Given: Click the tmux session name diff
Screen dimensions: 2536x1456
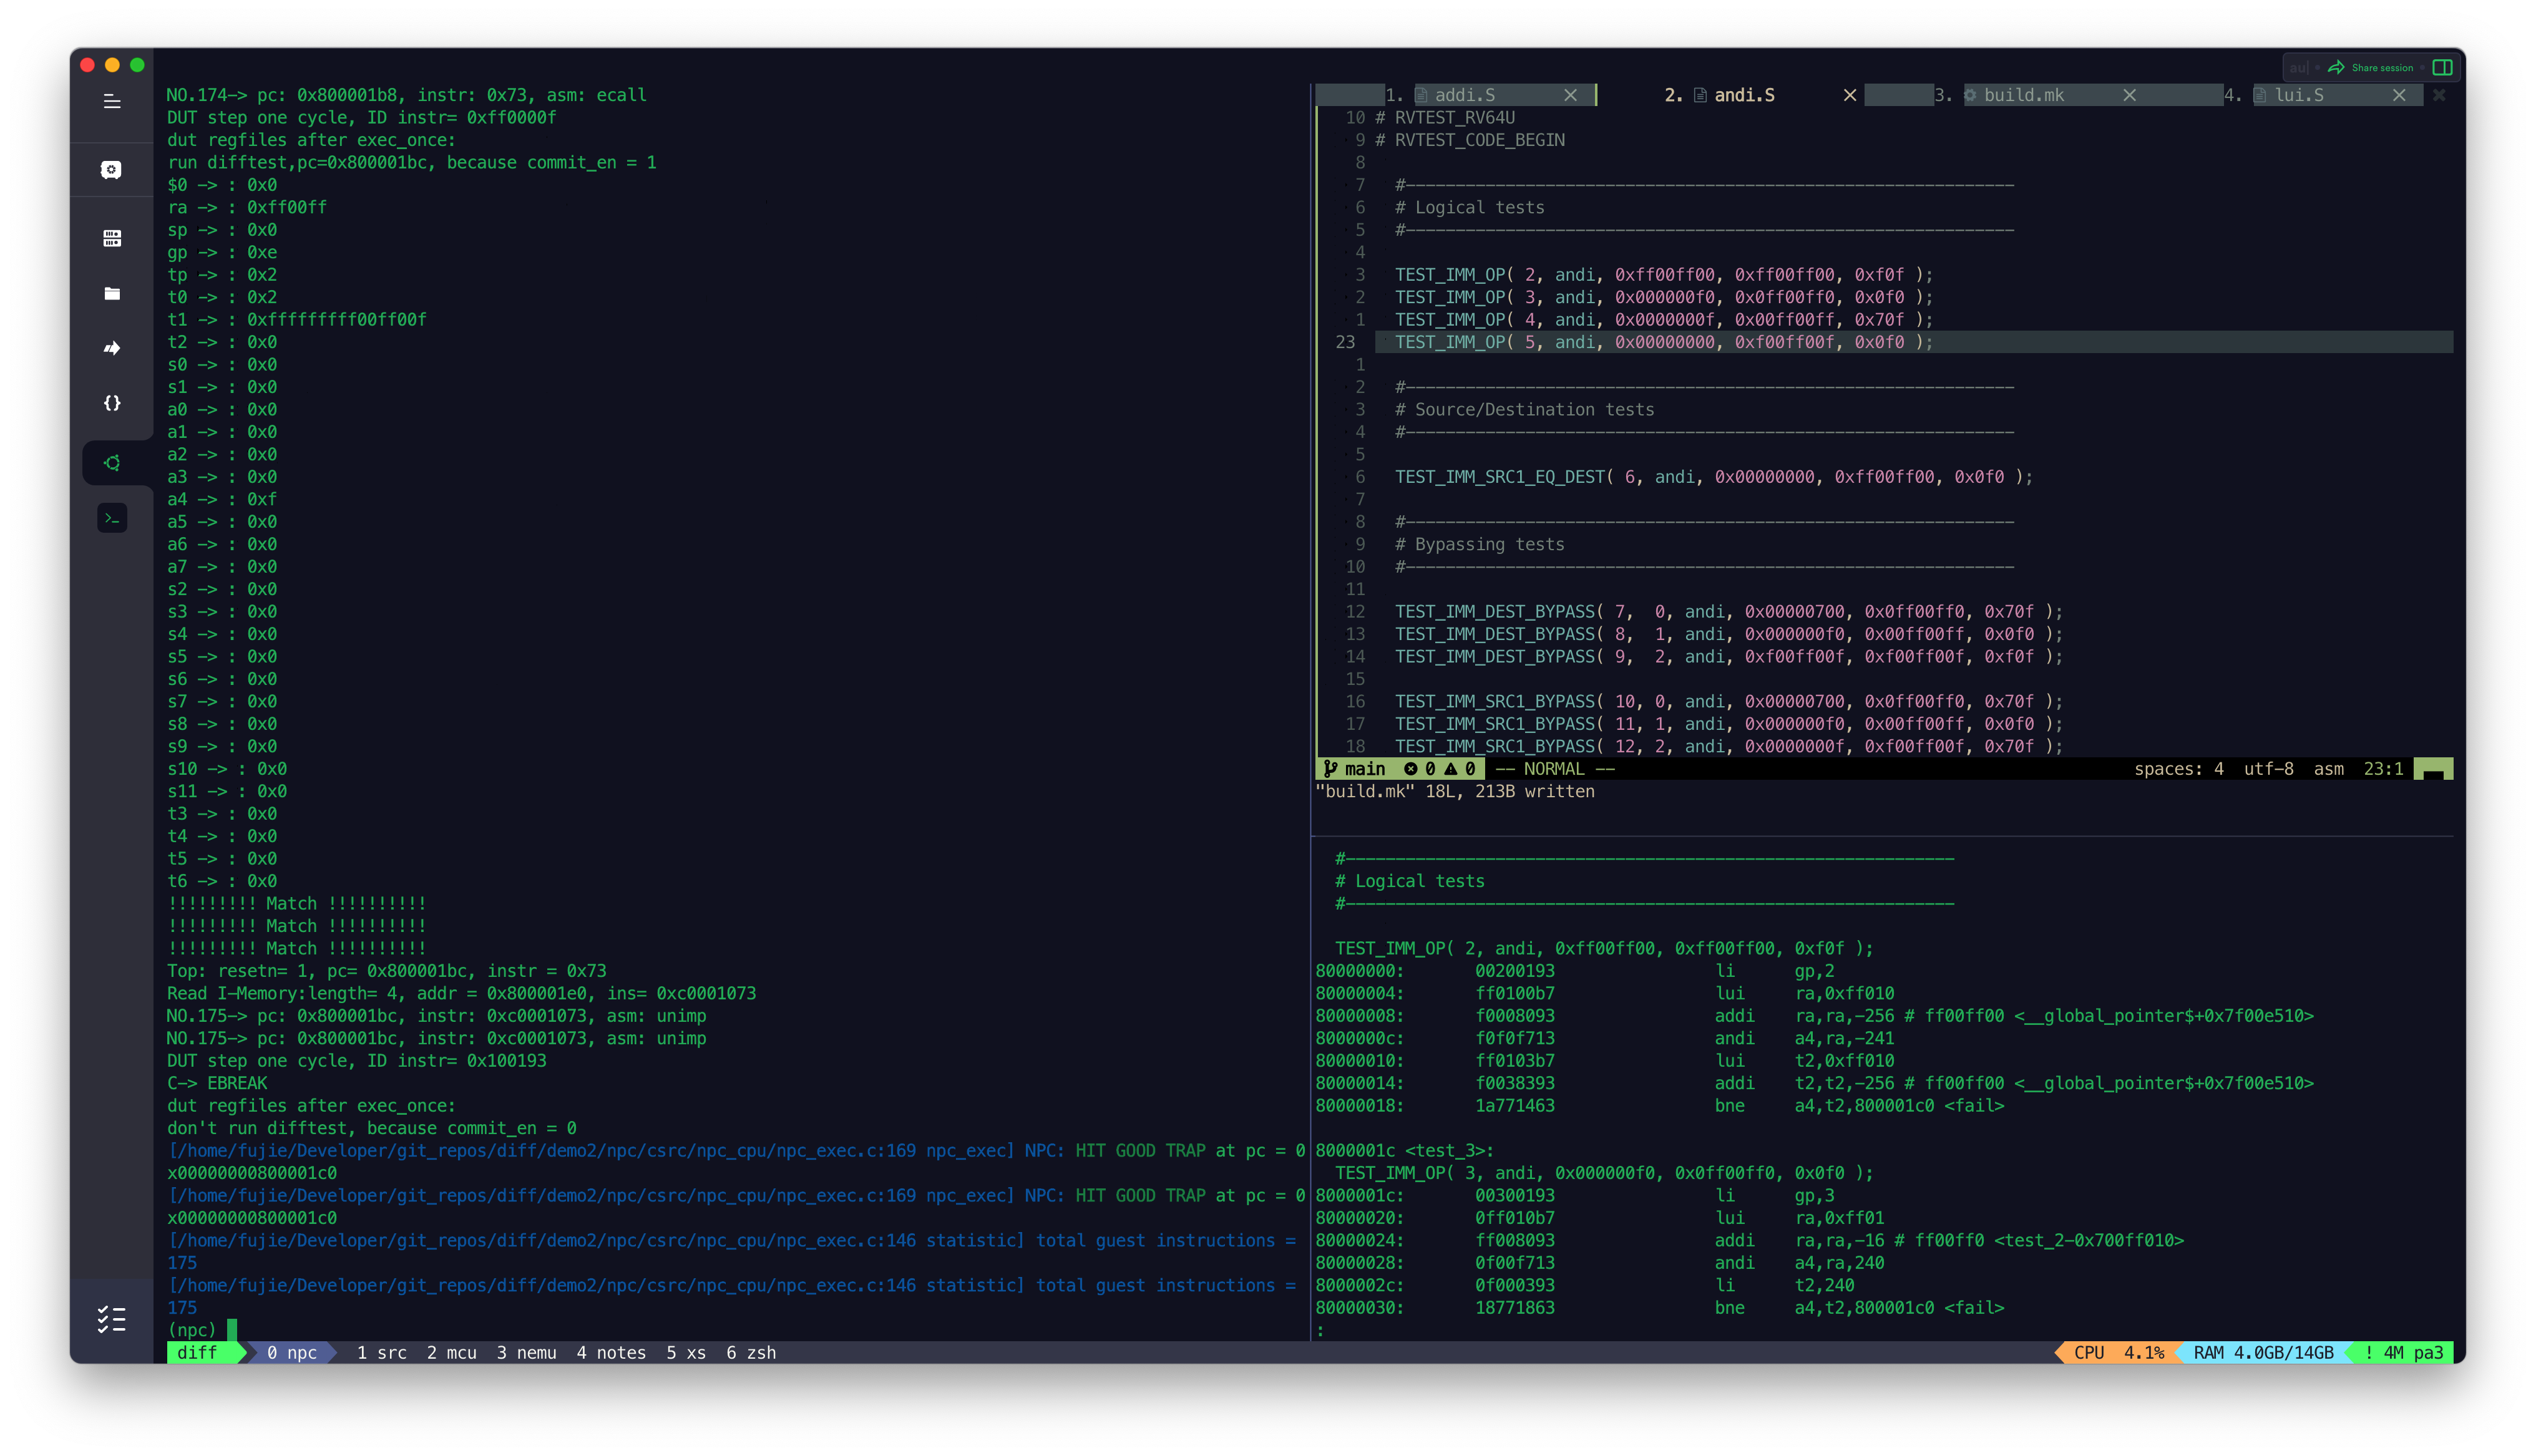Looking at the screenshot, I should coord(197,1352).
